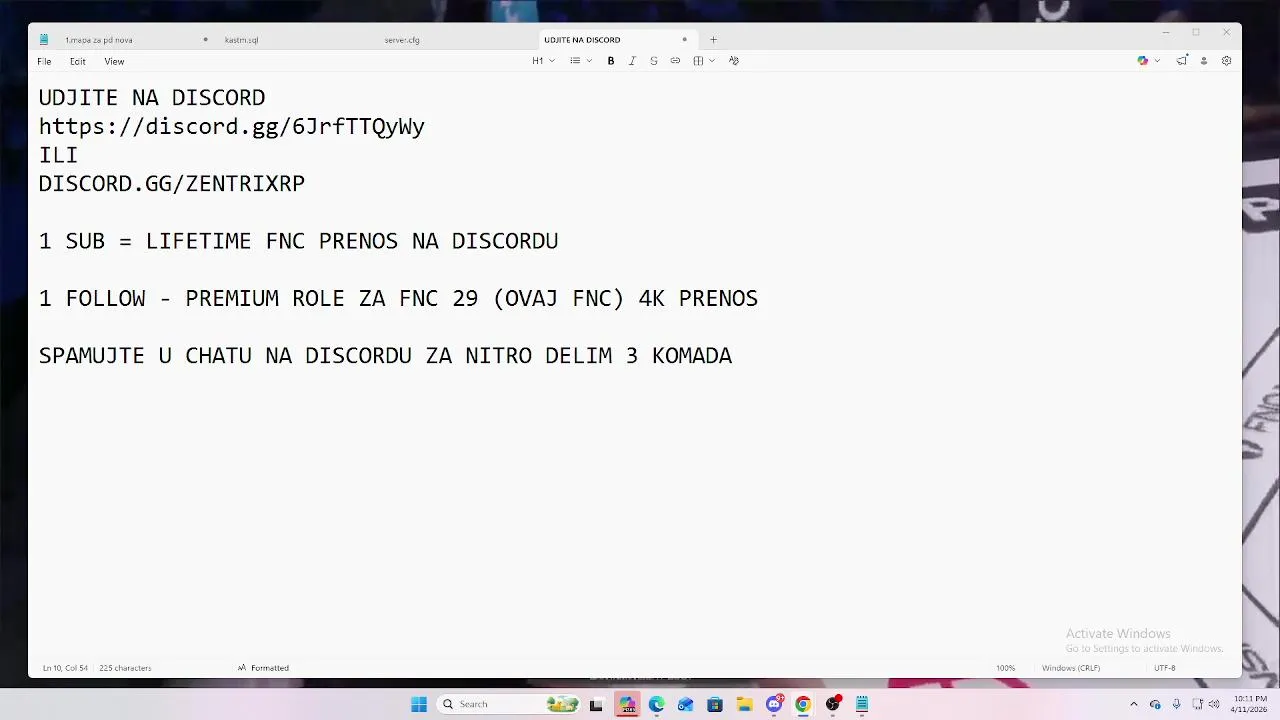This screenshot has width=1280, height=720.
Task: Open the notifications megaphone icon
Action: [1182, 61]
